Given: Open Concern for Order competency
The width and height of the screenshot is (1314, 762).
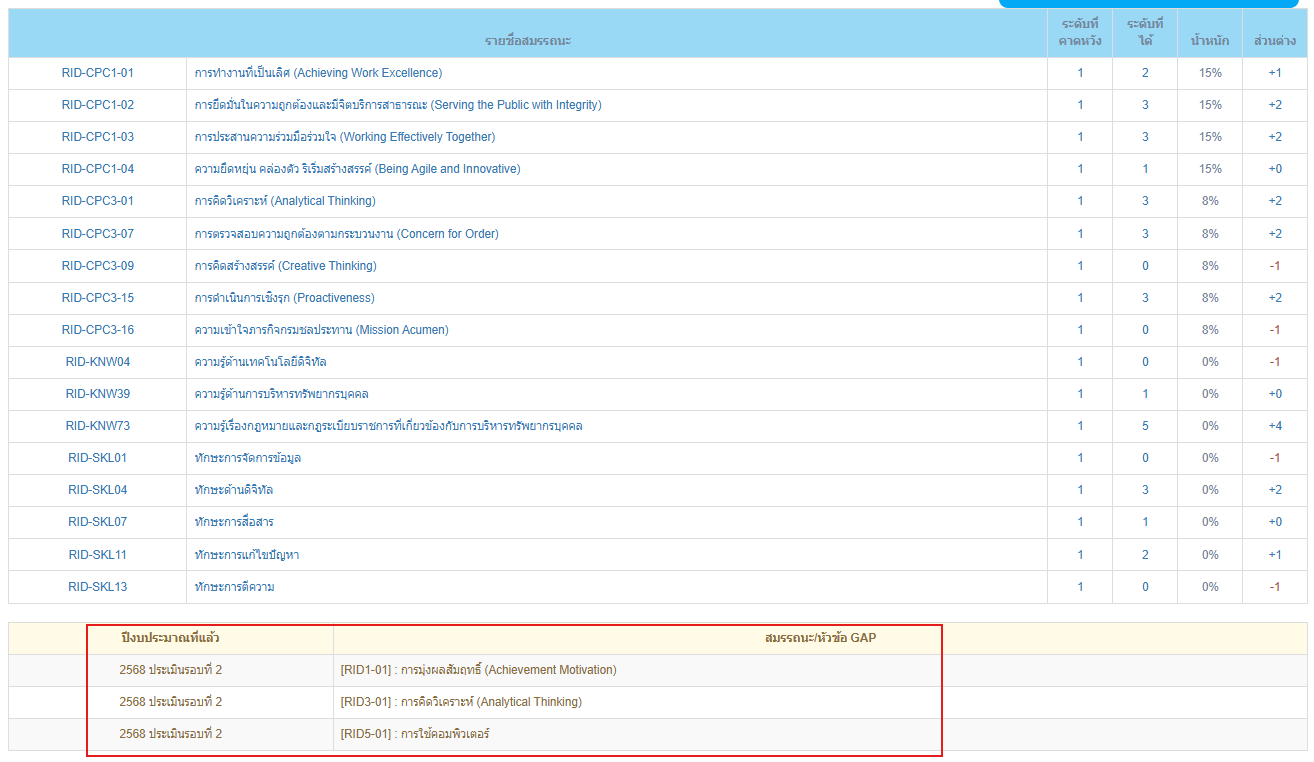Looking at the screenshot, I should point(346,234).
